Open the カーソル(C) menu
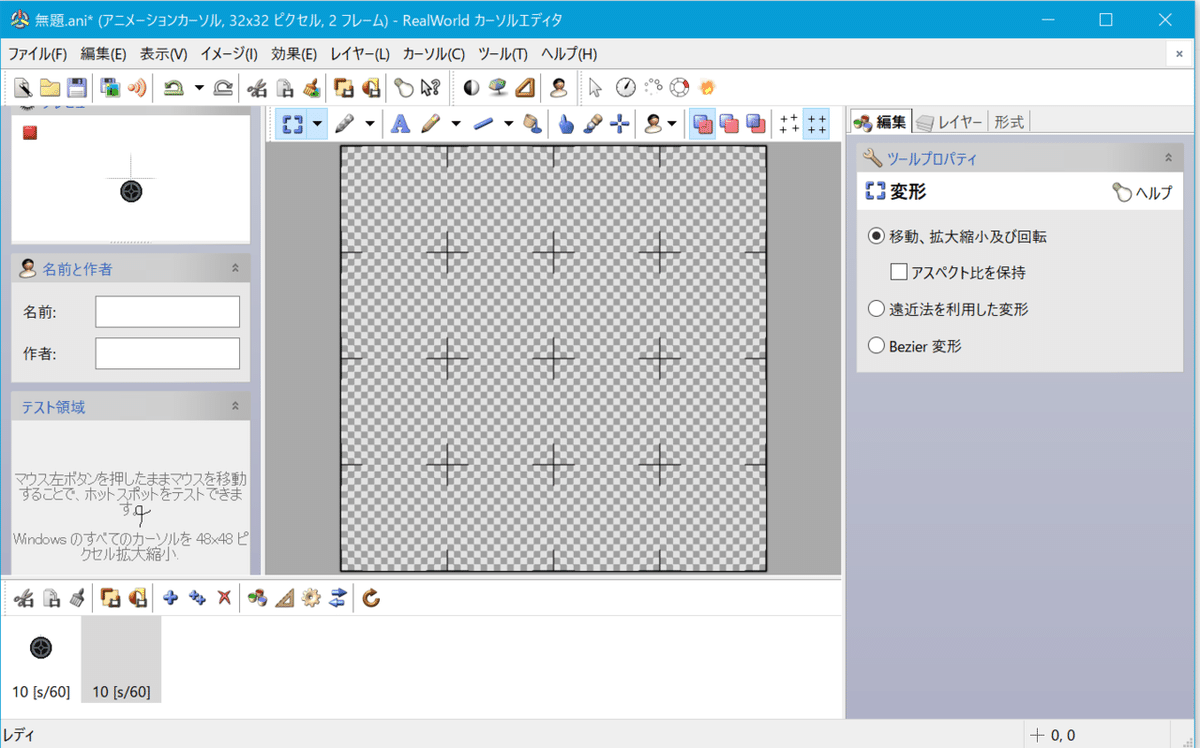The width and height of the screenshot is (1200, 748). [x=434, y=54]
